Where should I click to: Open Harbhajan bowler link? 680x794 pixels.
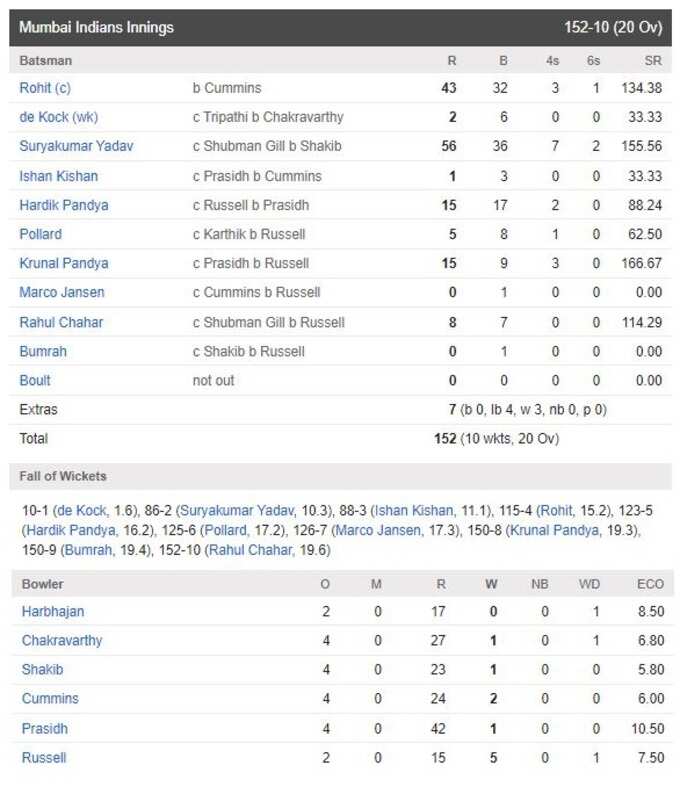pos(53,611)
